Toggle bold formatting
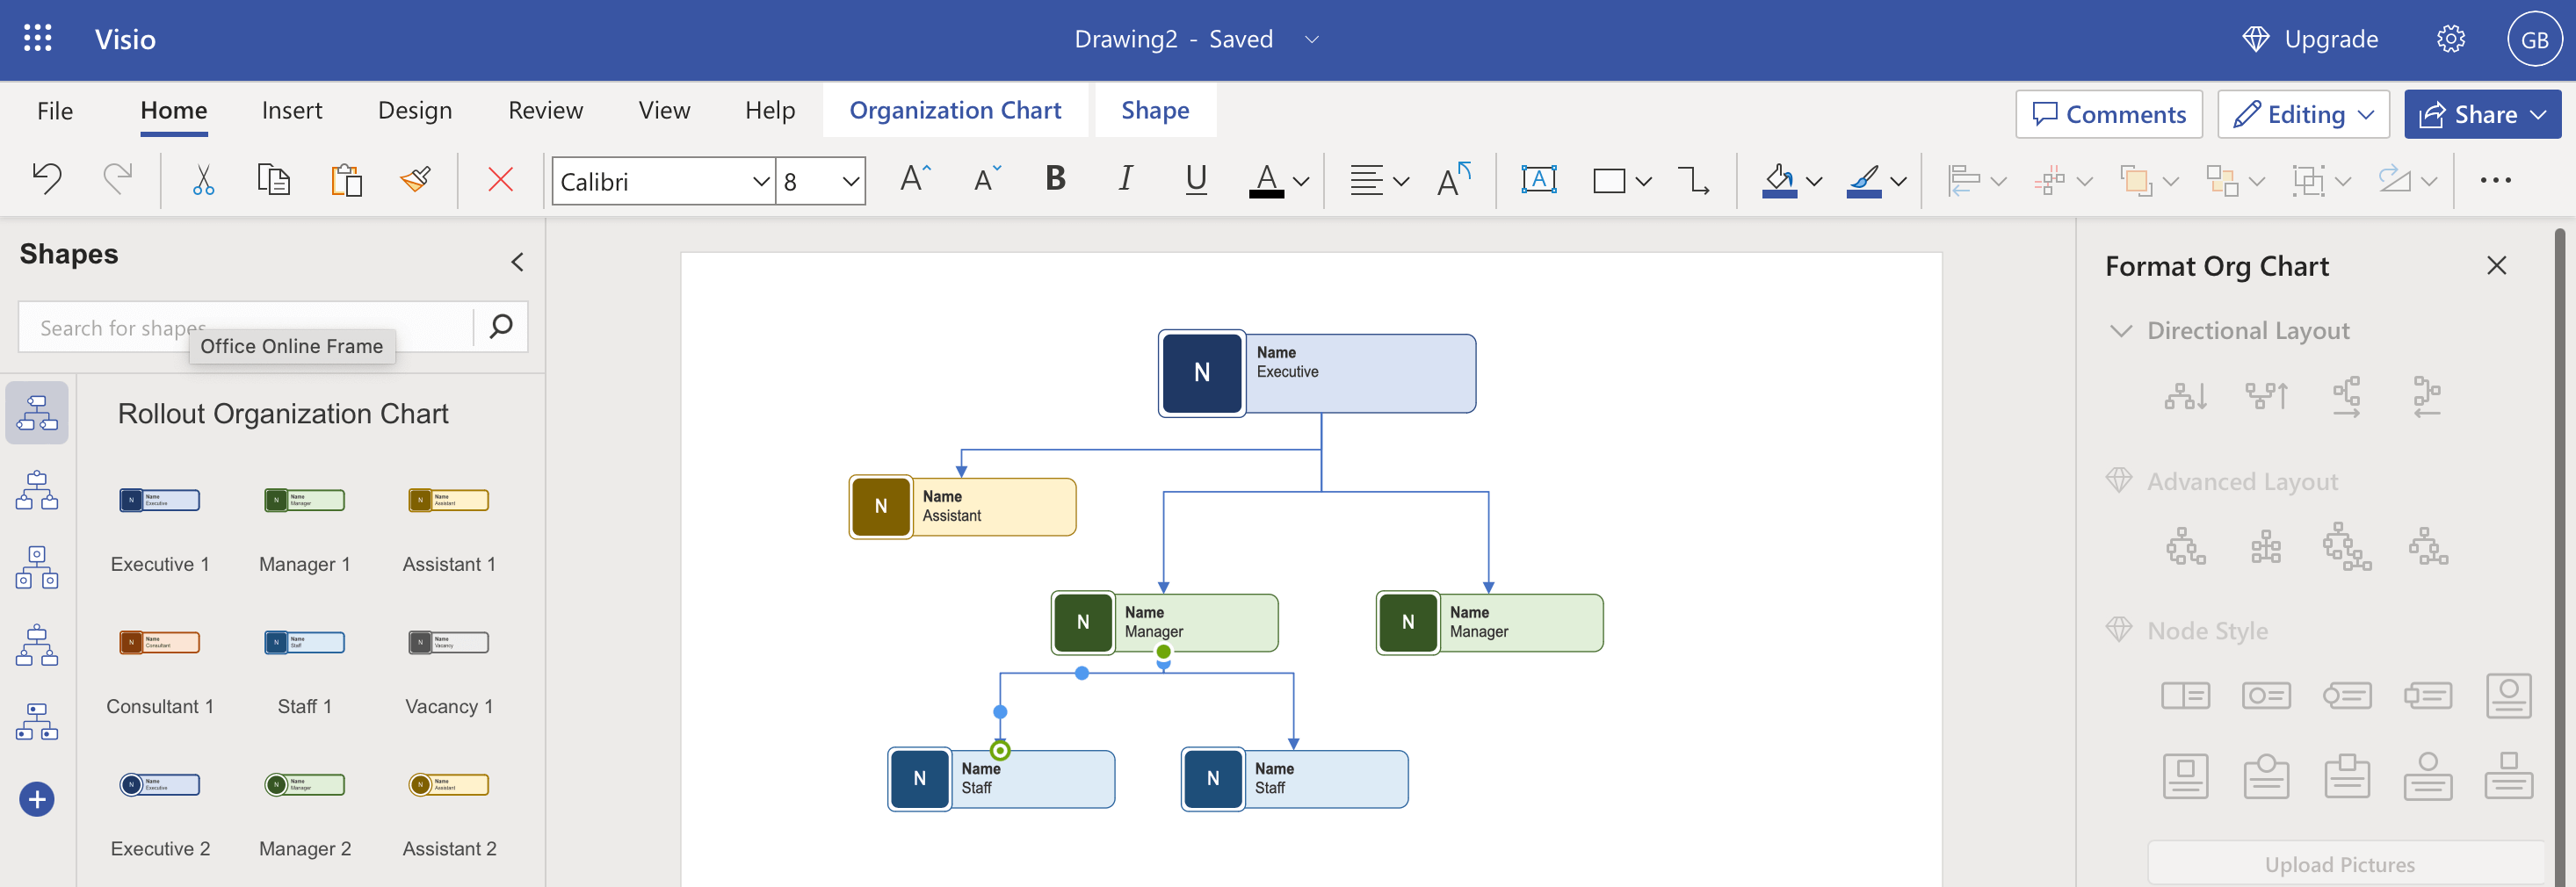Viewport: 2576px width, 887px height. point(1054,180)
